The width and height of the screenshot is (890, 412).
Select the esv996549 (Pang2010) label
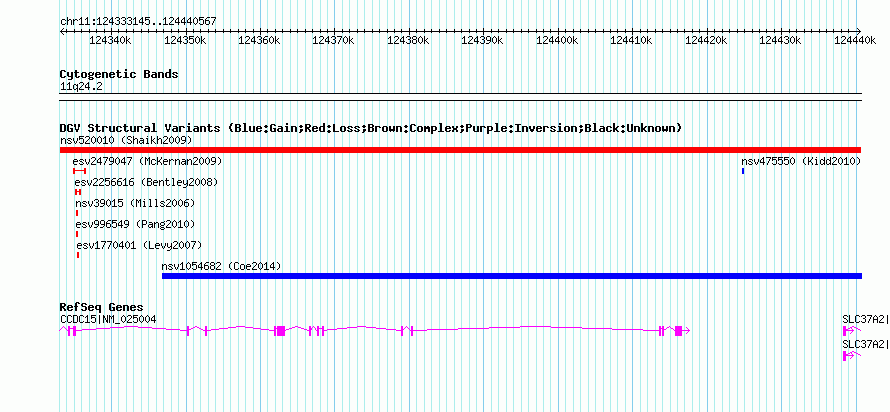click(x=135, y=224)
